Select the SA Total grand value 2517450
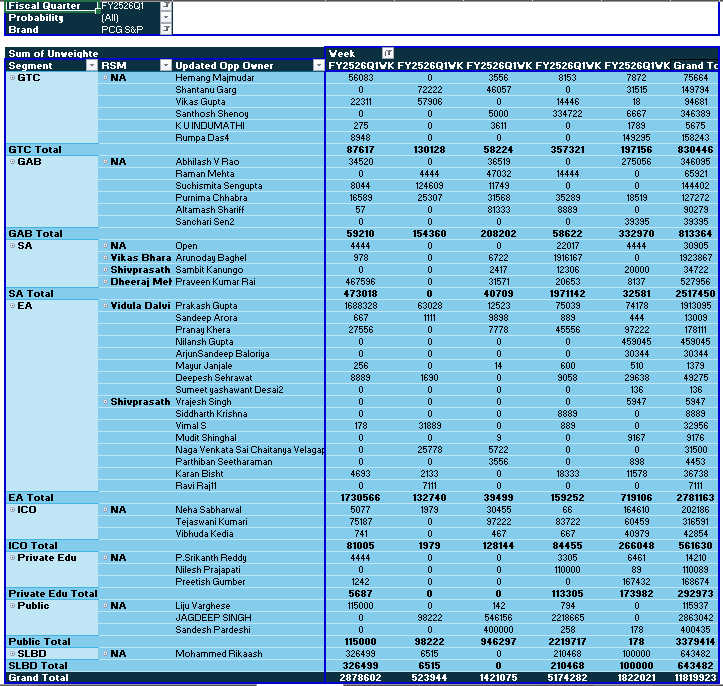723x686 pixels. (695, 293)
